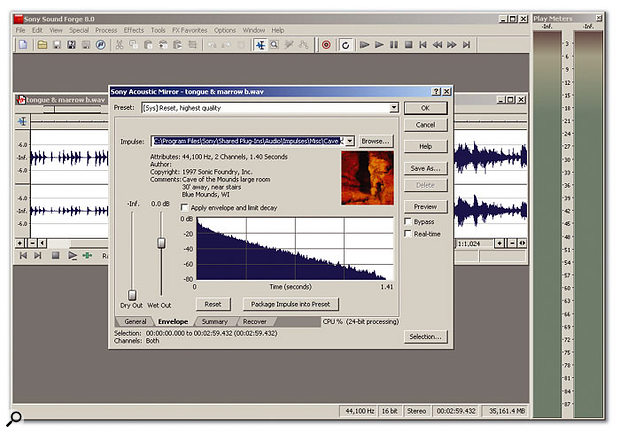Viewport: 620px width, 433px height.
Task: Click Go to Start in the wav window transport
Action: 23,256
